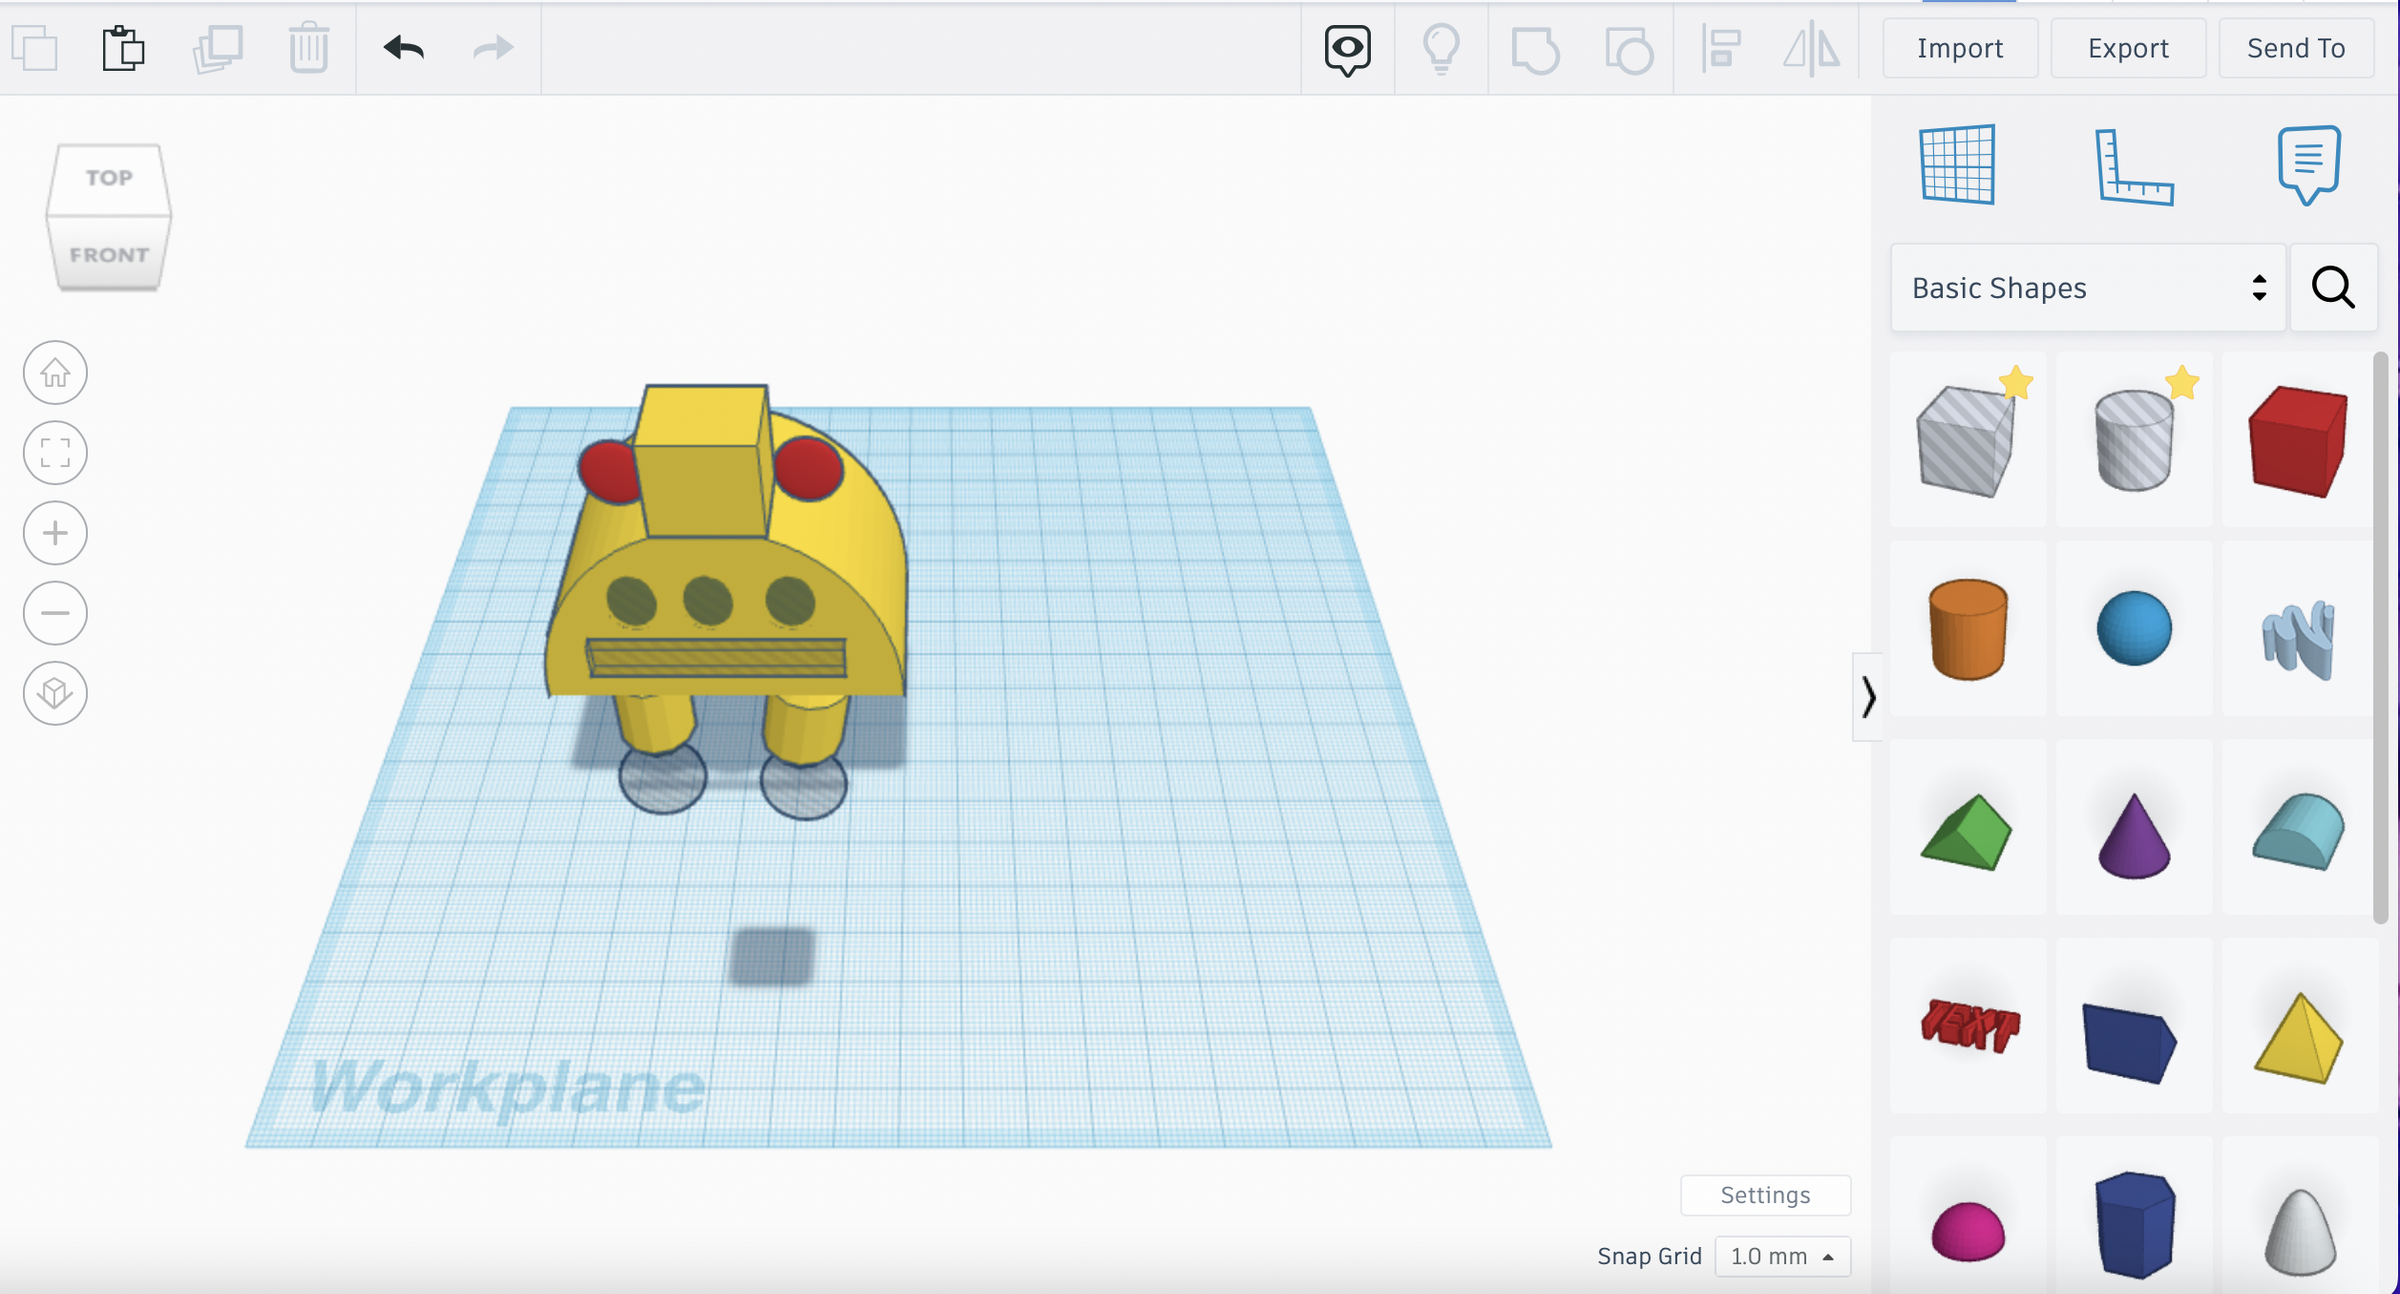2400x1294 pixels.
Task: Collapse the shapes panel with the chevron
Action: (1870, 695)
